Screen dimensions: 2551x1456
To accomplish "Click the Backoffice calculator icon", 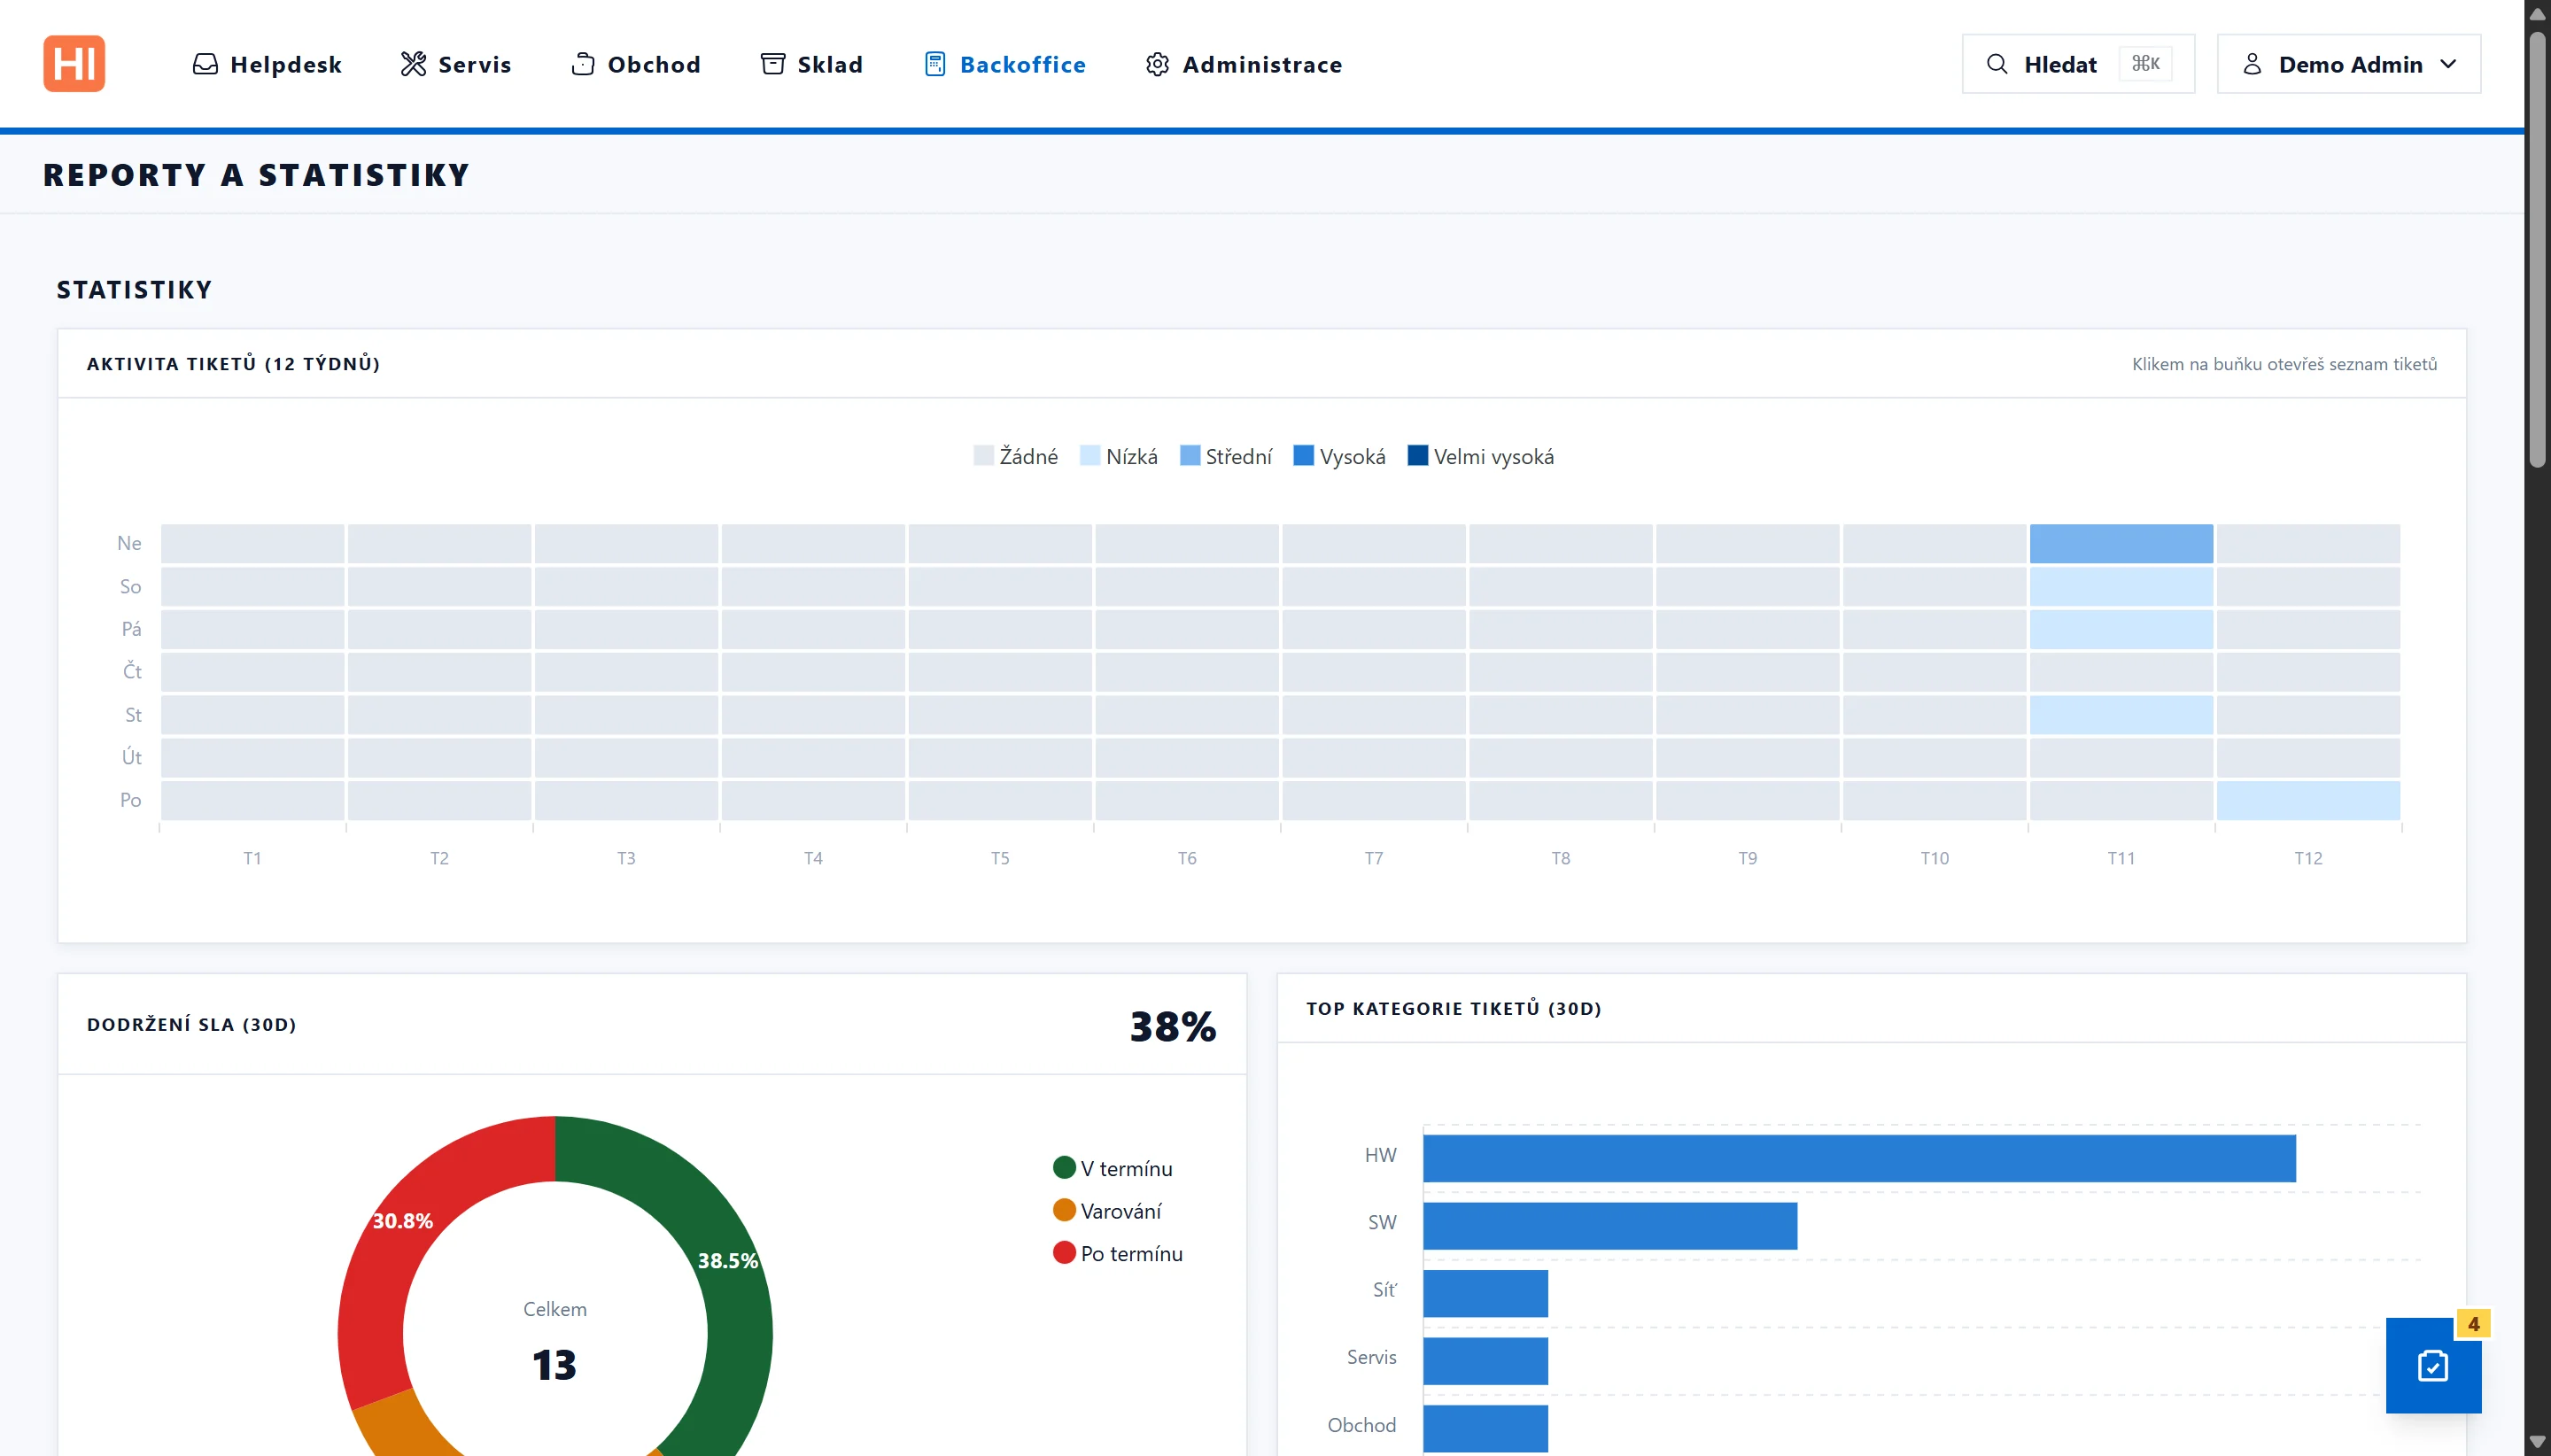I will coord(935,64).
